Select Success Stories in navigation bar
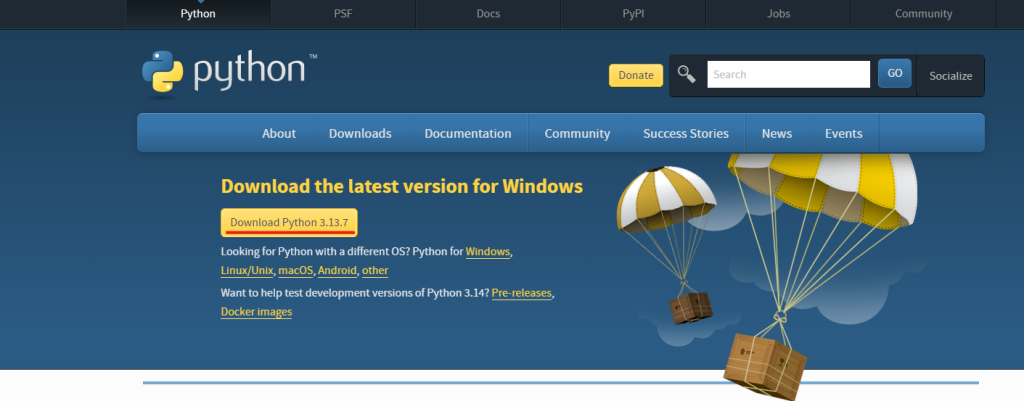This screenshot has width=1024, height=401. click(686, 133)
